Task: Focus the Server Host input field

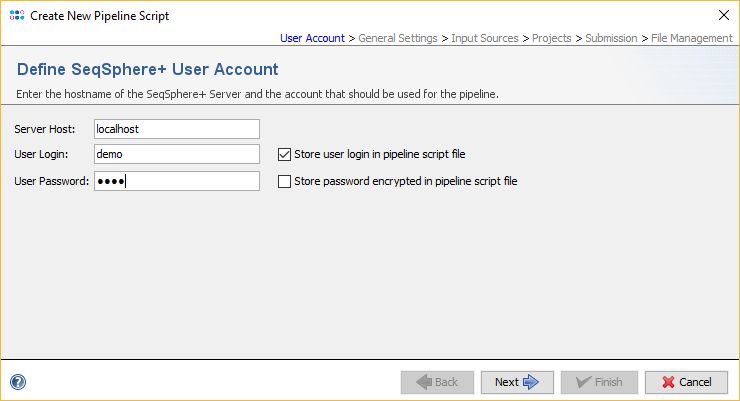Action: pos(176,129)
